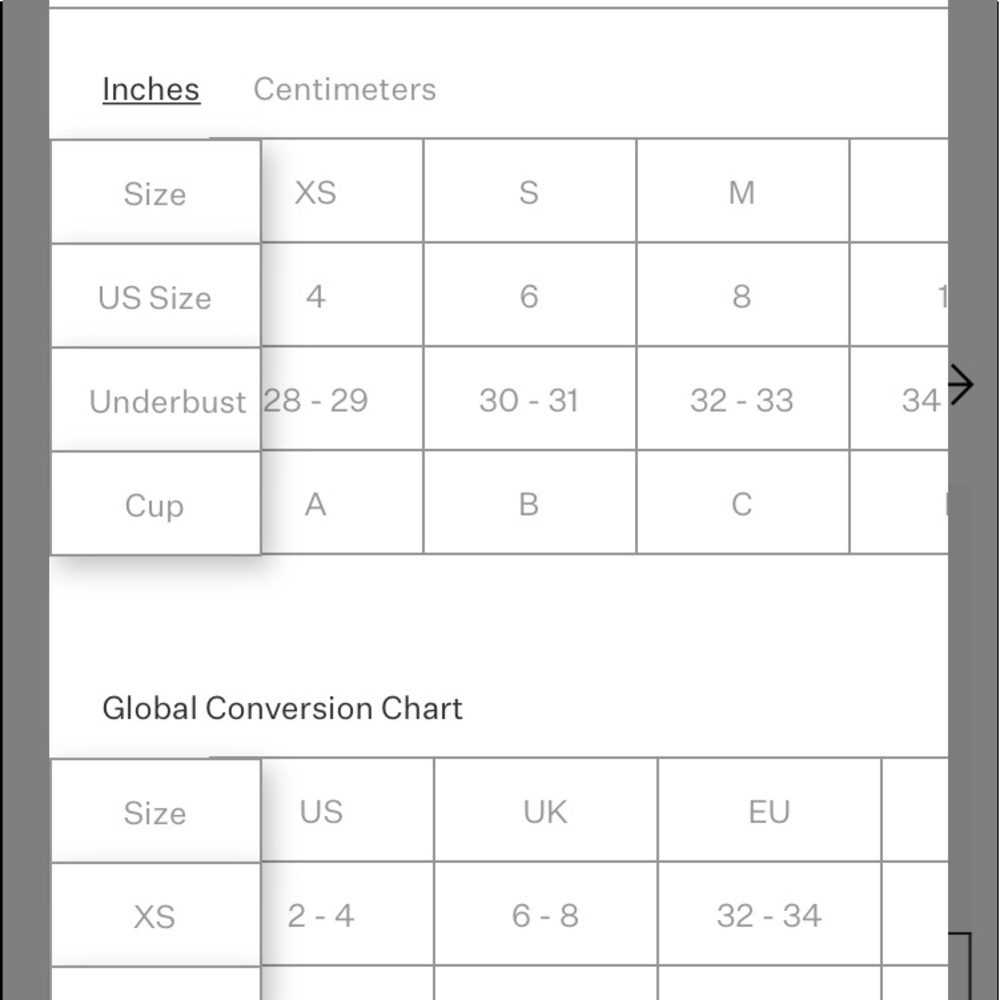The width and height of the screenshot is (1000, 1000).
Task: Click EU size 32 - 34 cell
Action: click(769, 915)
